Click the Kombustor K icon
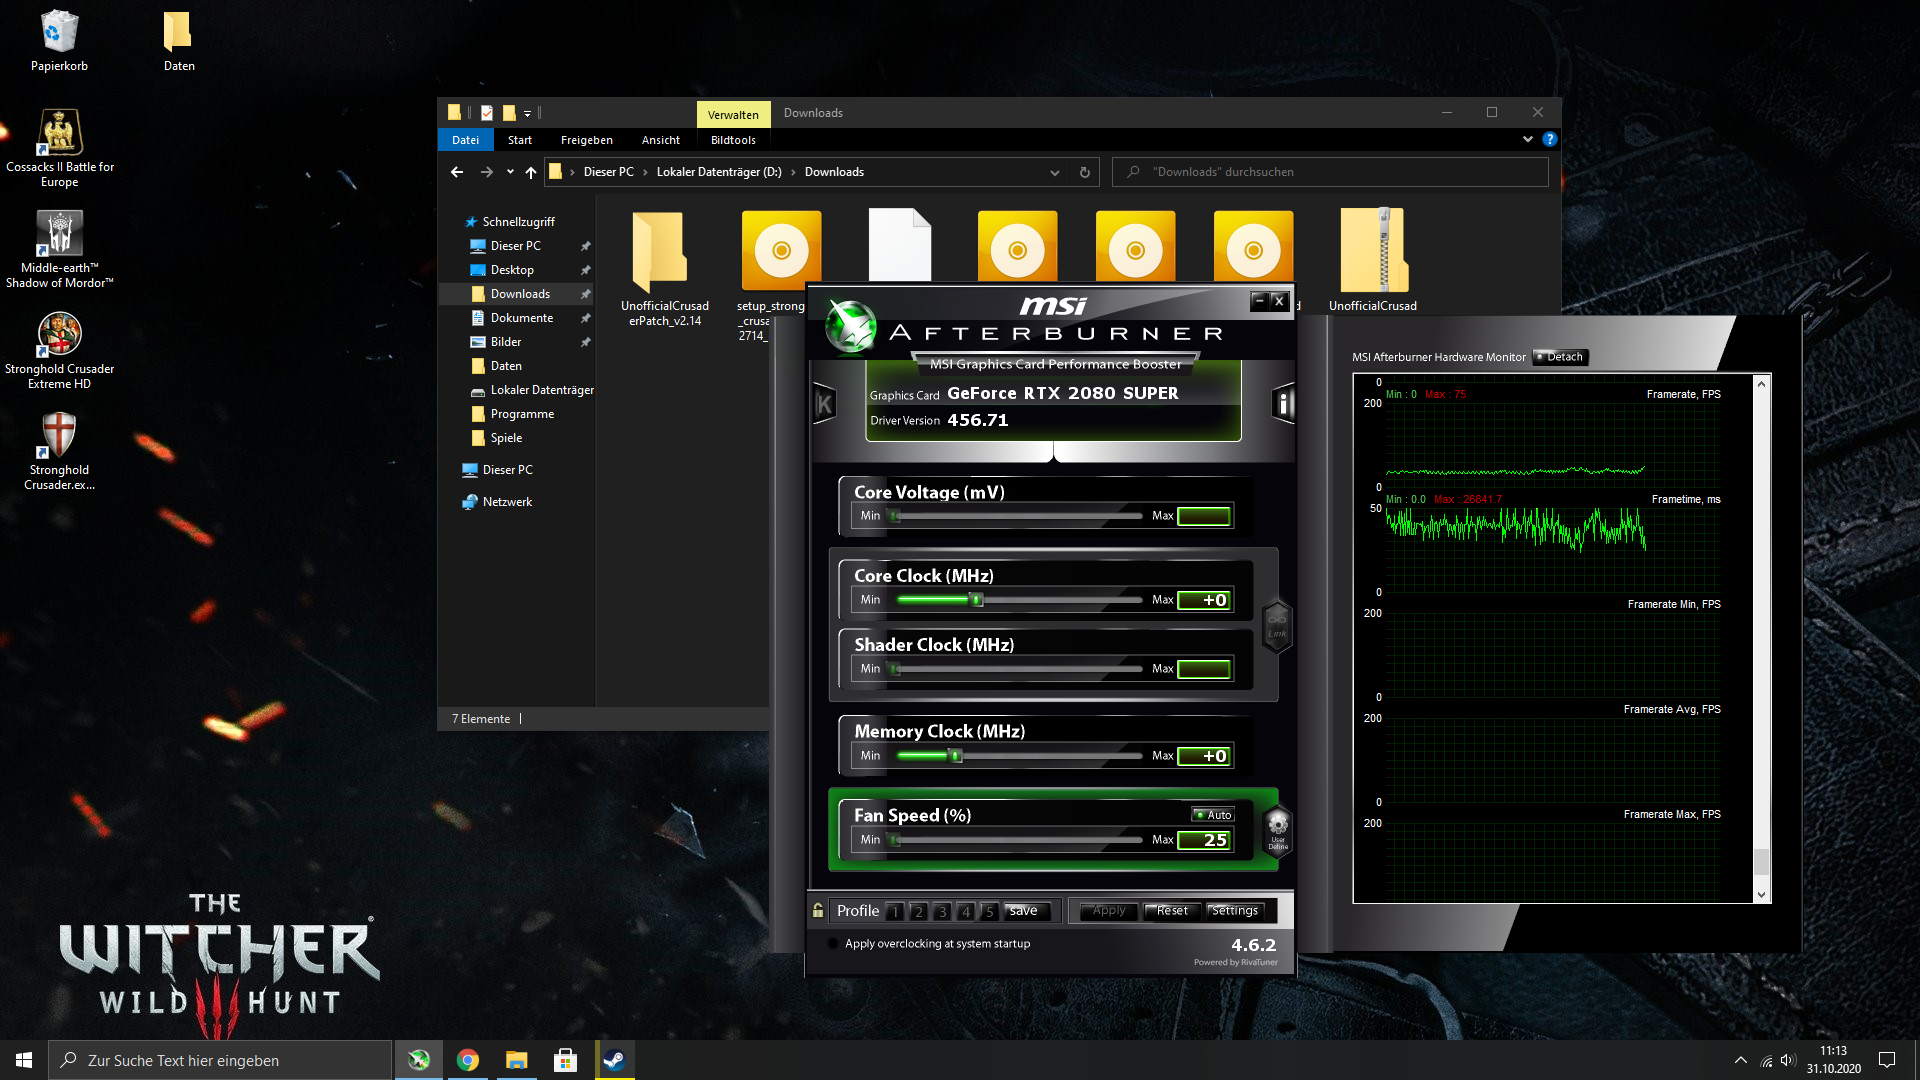 (x=824, y=404)
